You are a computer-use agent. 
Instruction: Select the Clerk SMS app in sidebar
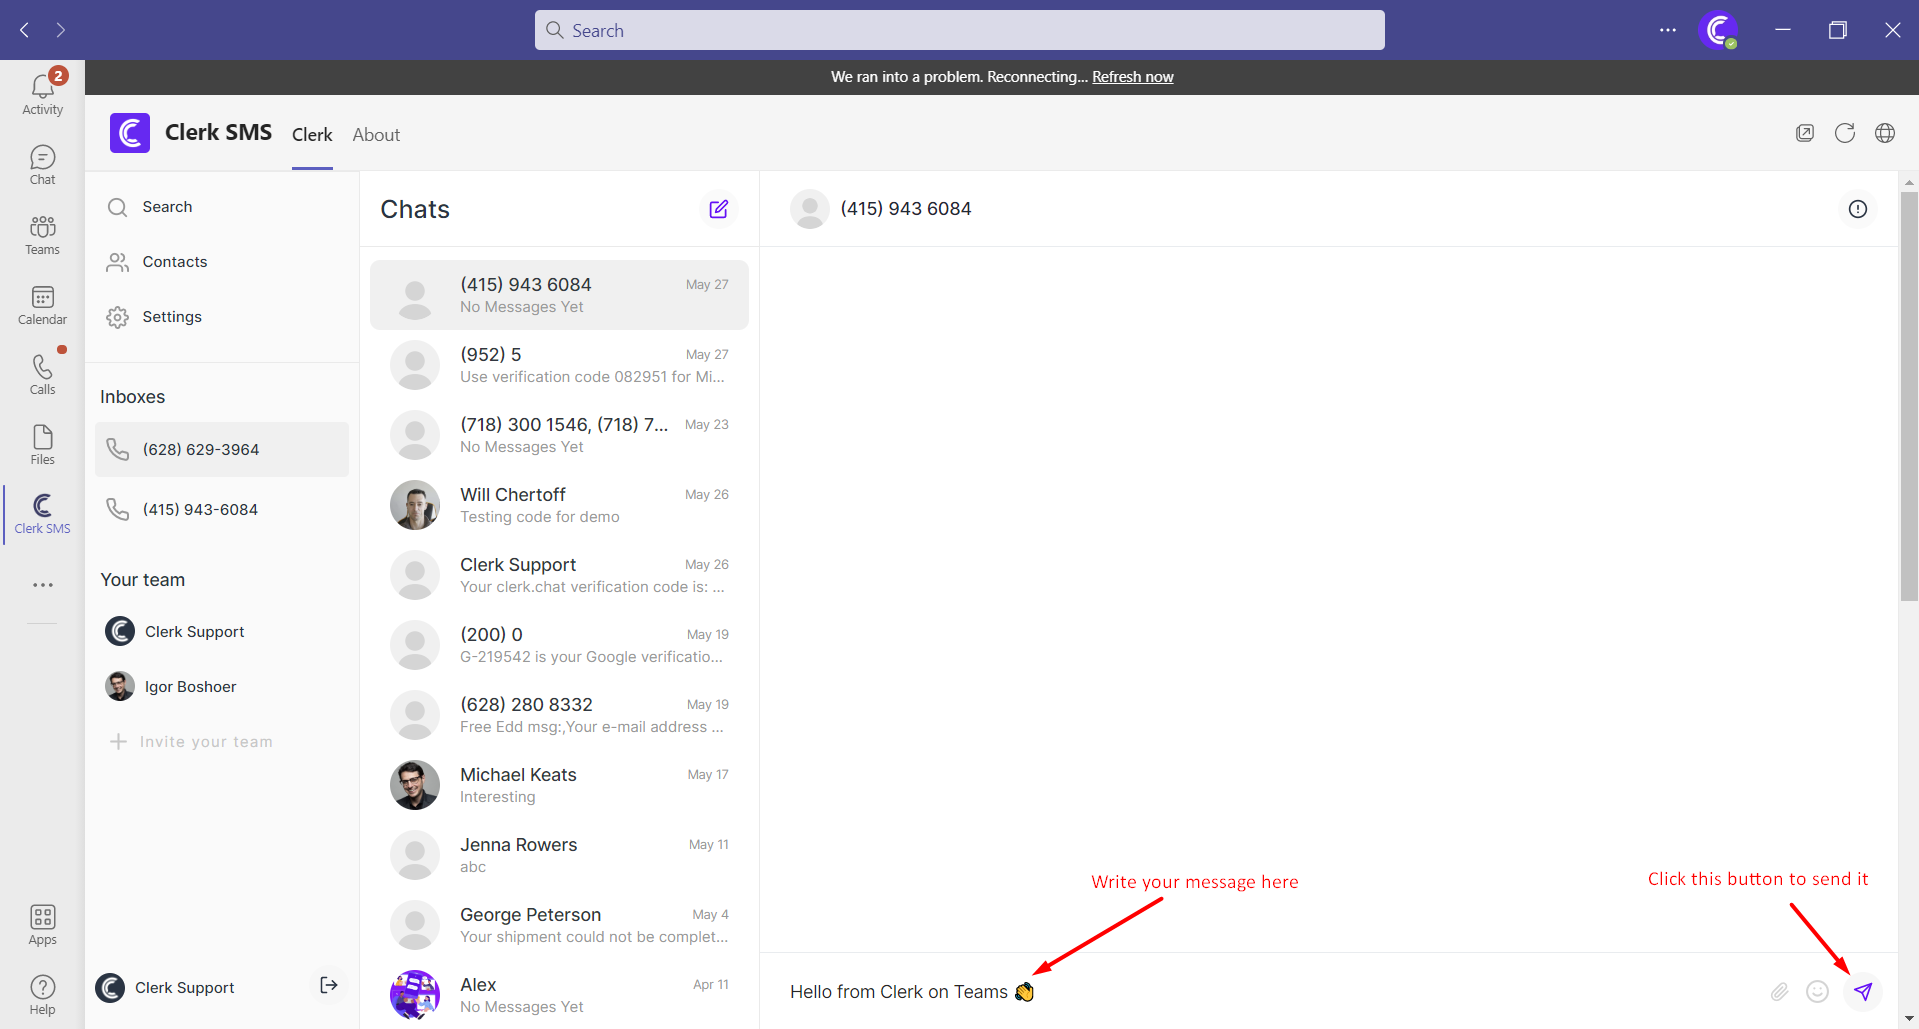[x=42, y=514]
